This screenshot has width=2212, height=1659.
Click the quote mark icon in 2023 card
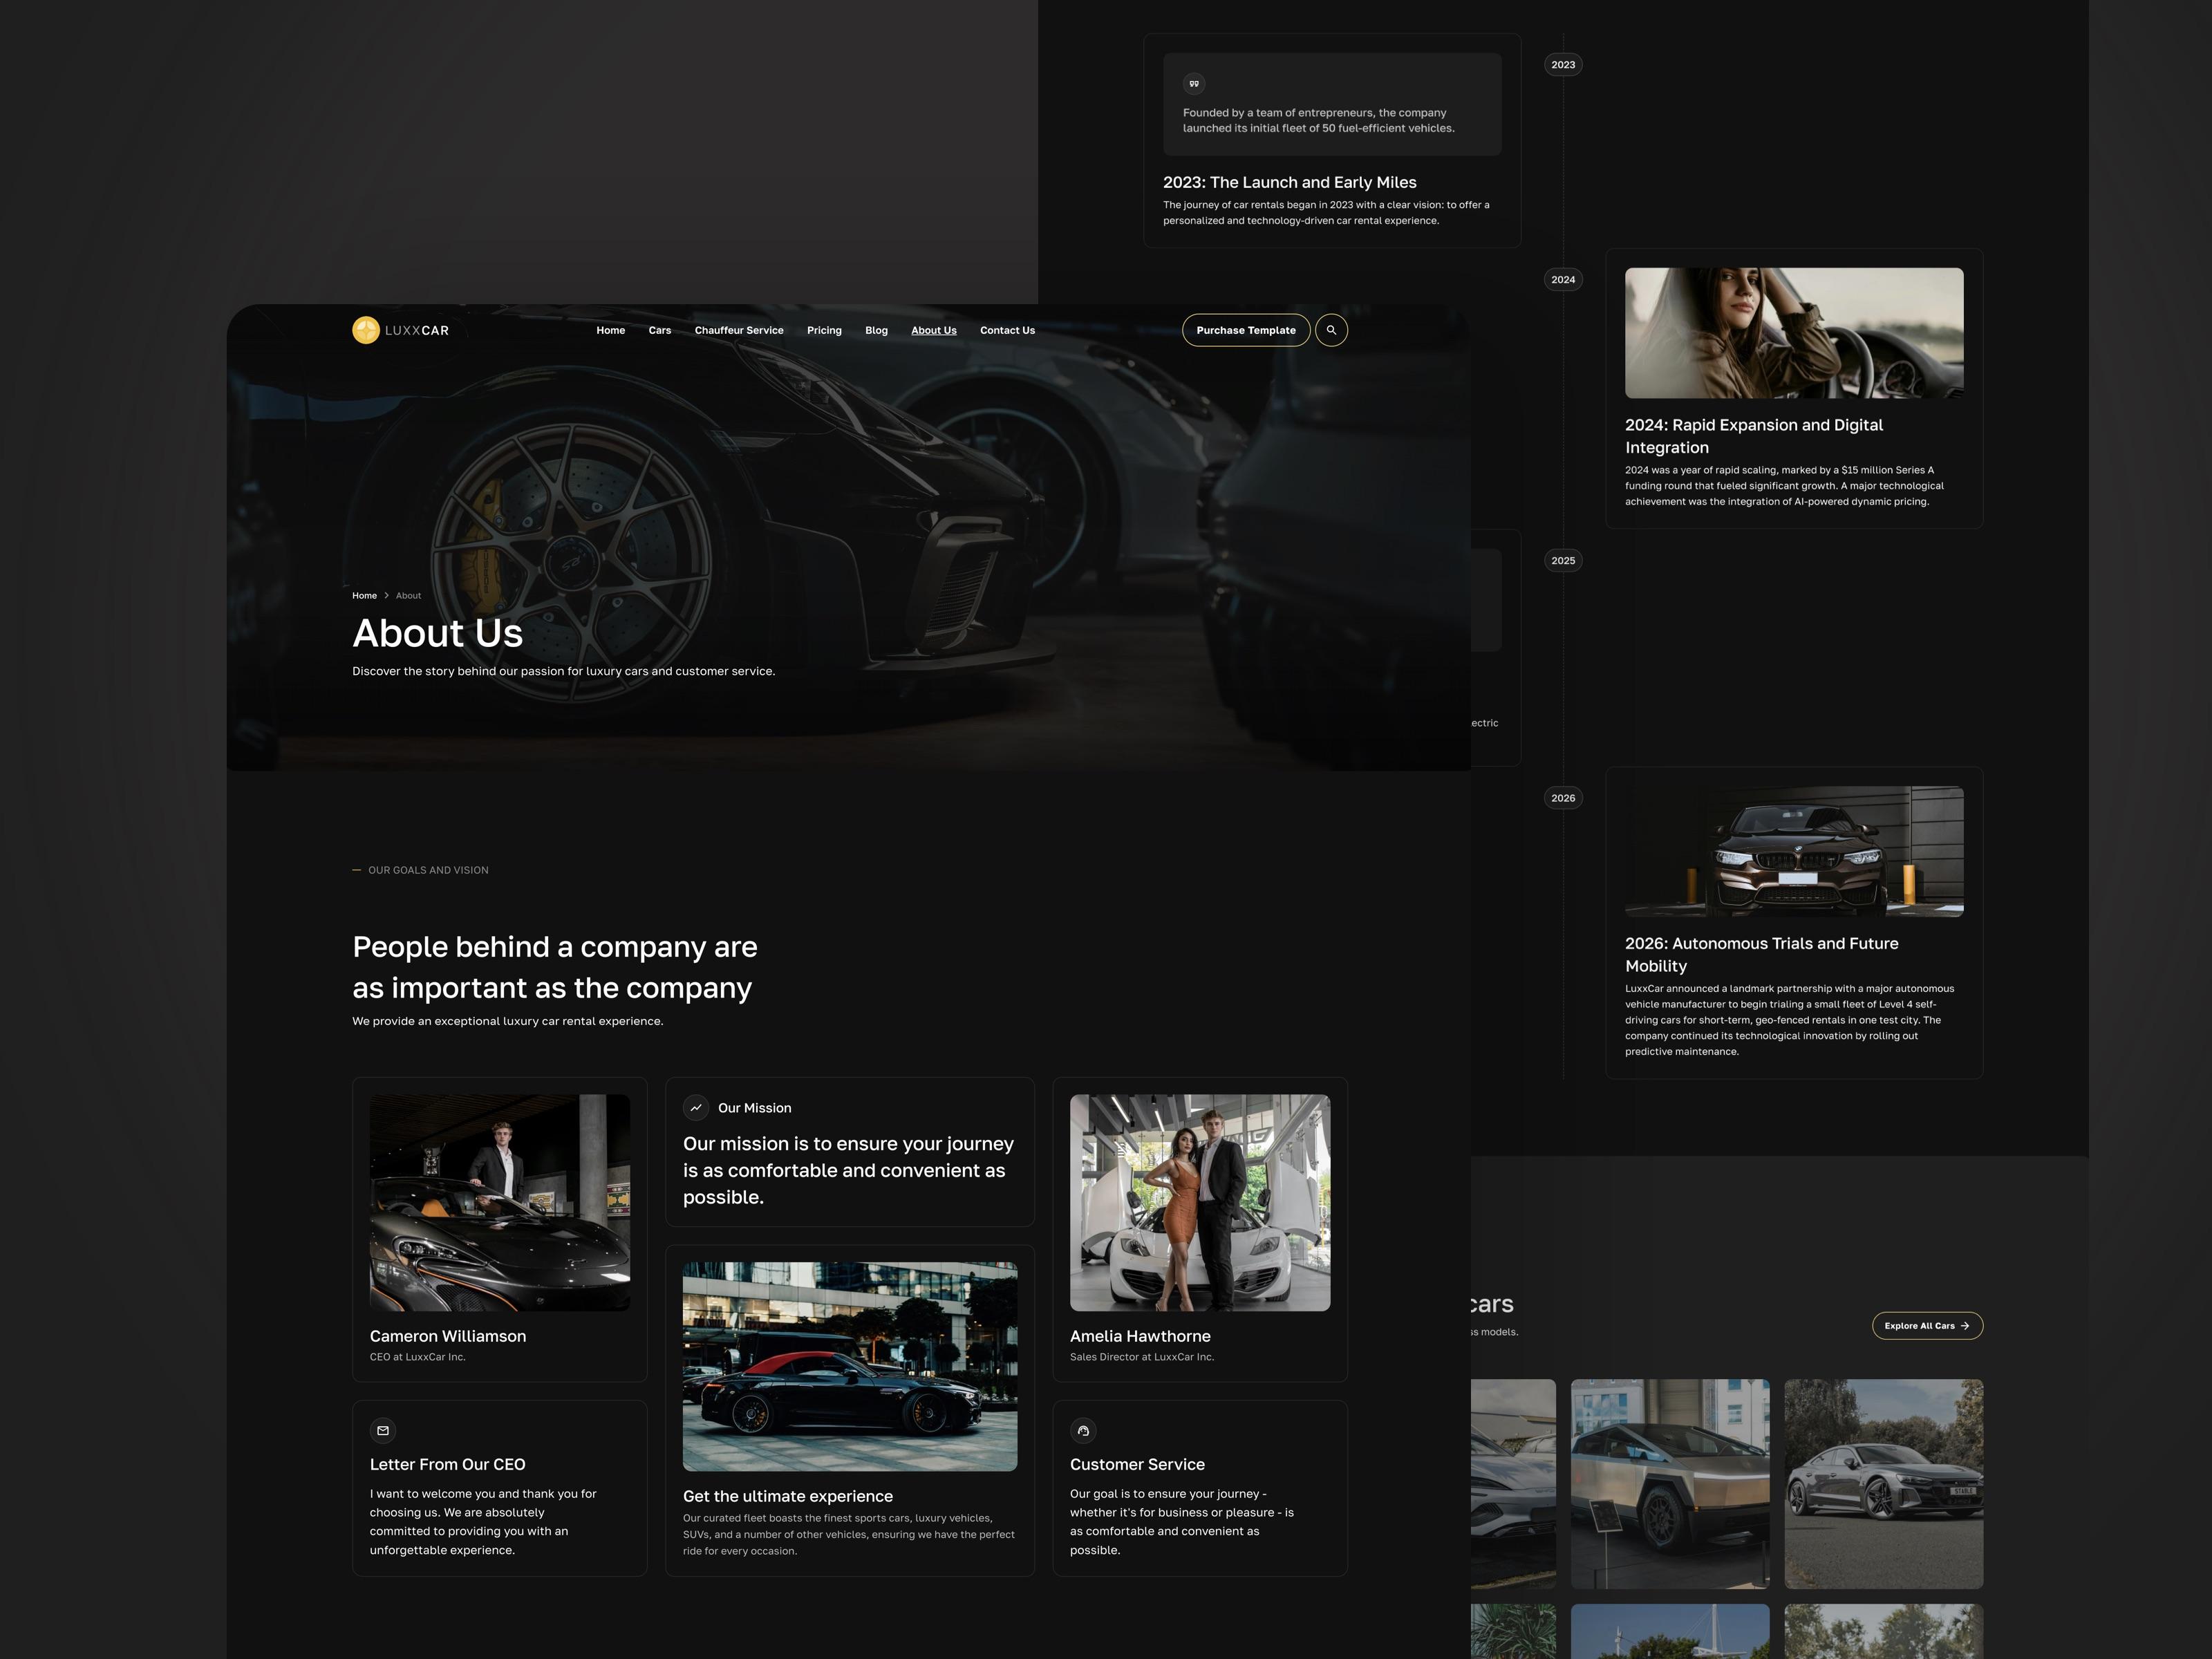1194,84
